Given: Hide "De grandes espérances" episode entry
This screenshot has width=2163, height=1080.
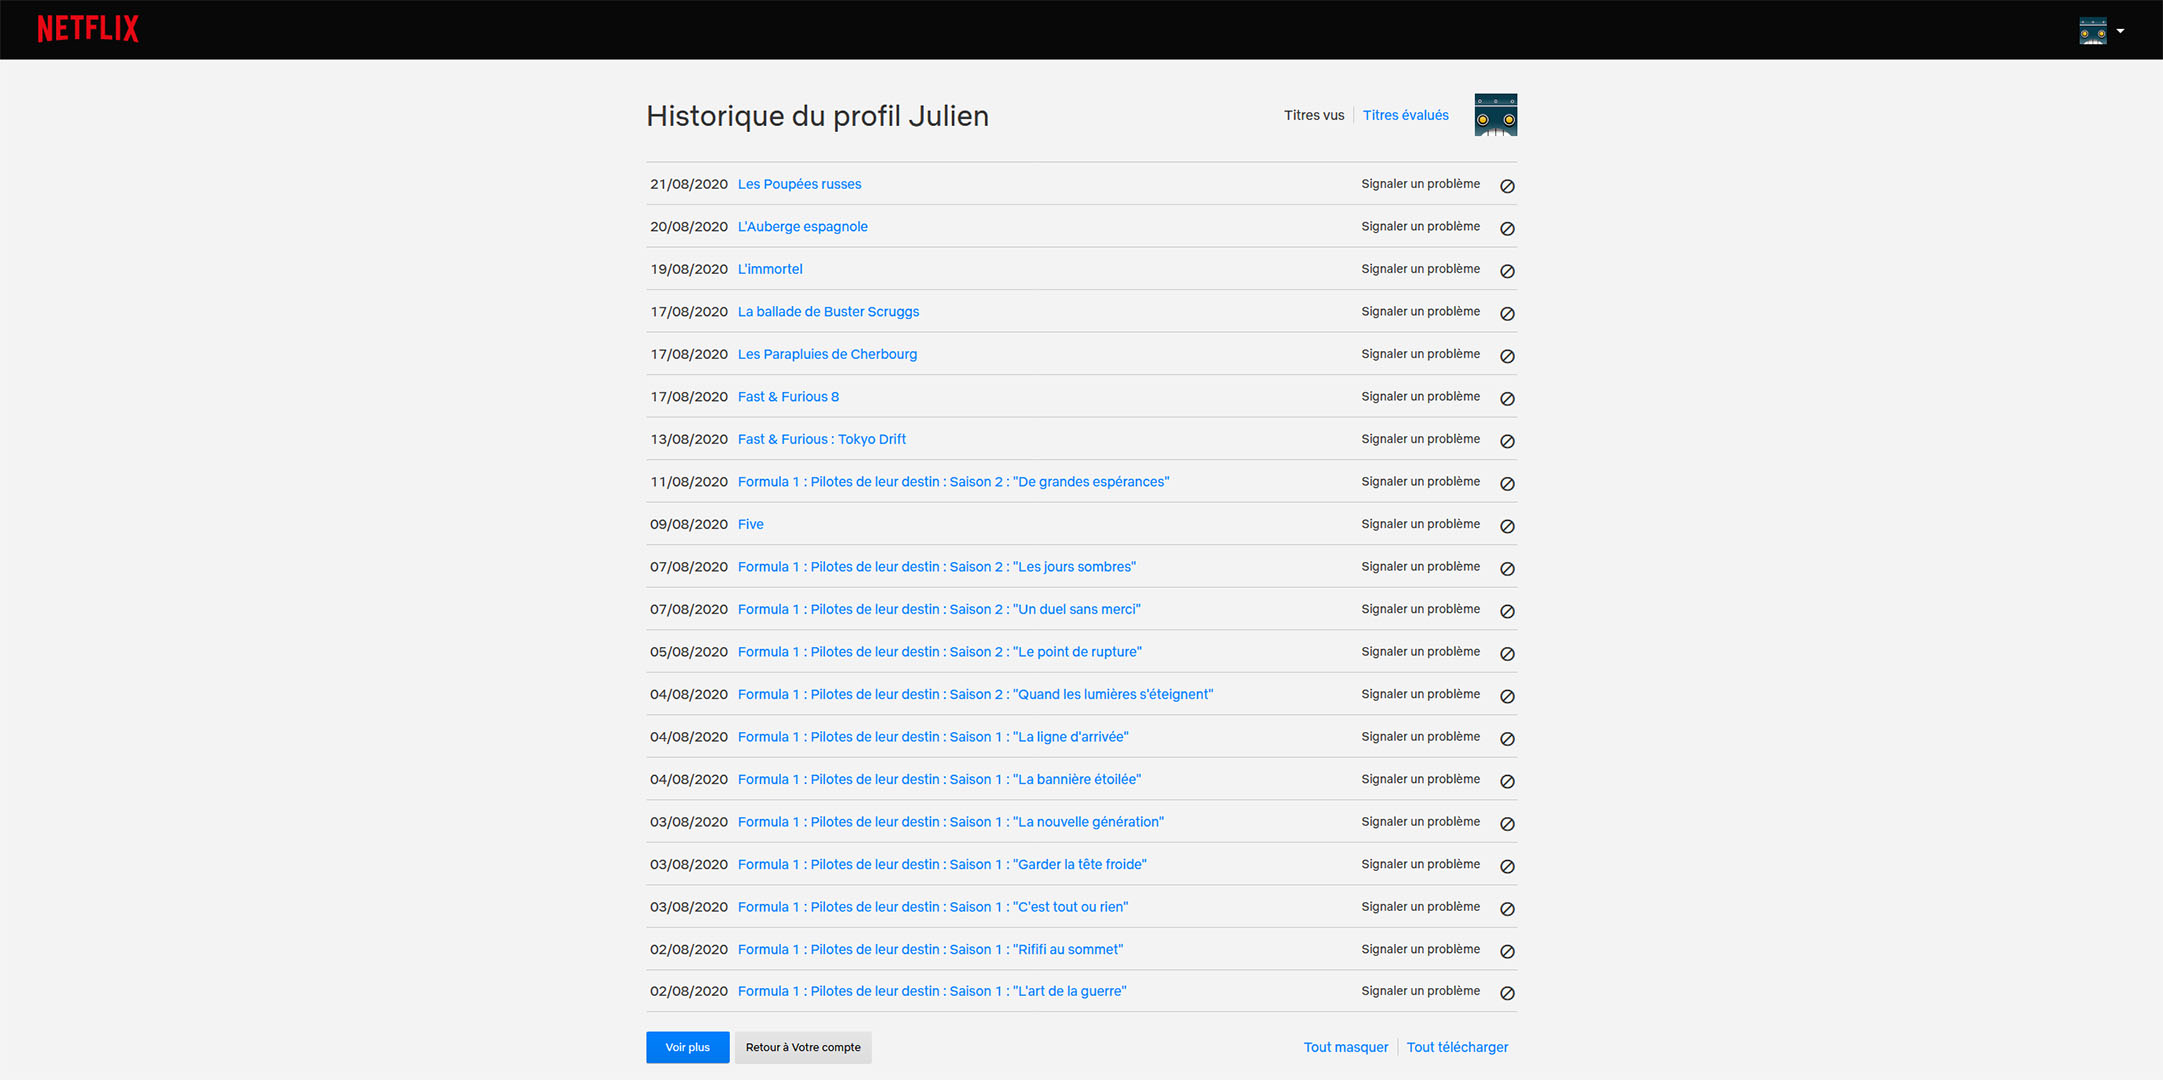Looking at the screenshot, I should 1507,484.
